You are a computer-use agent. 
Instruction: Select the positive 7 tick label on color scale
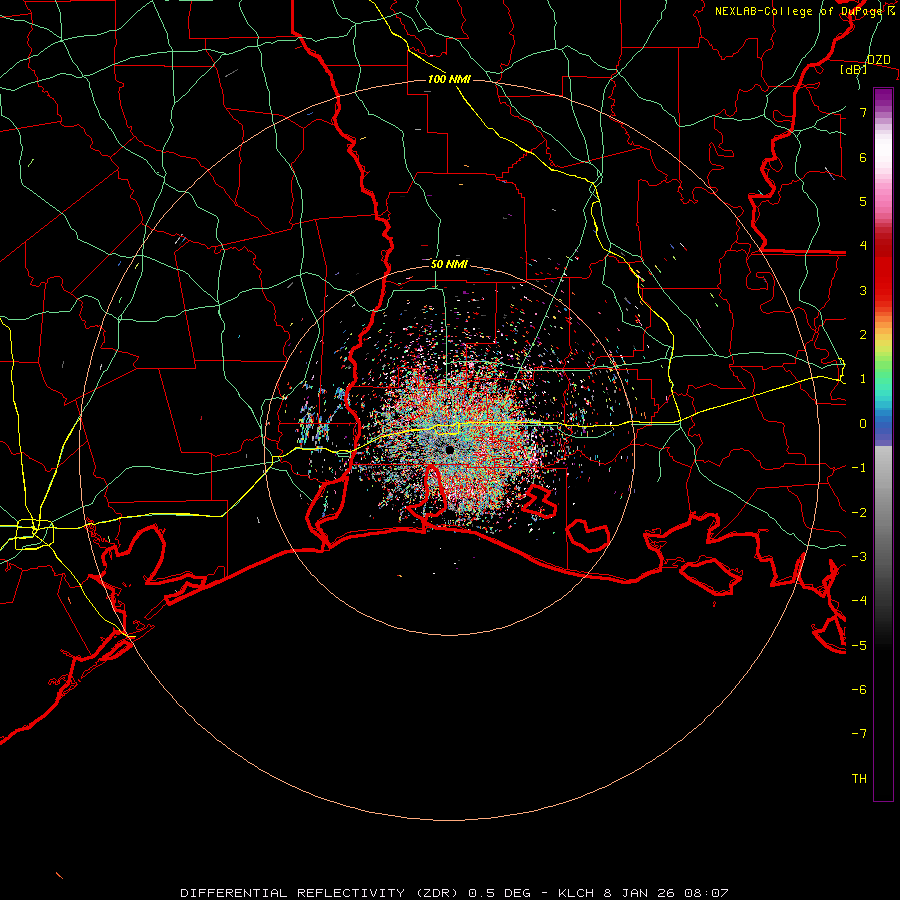[x=863, y=112]
